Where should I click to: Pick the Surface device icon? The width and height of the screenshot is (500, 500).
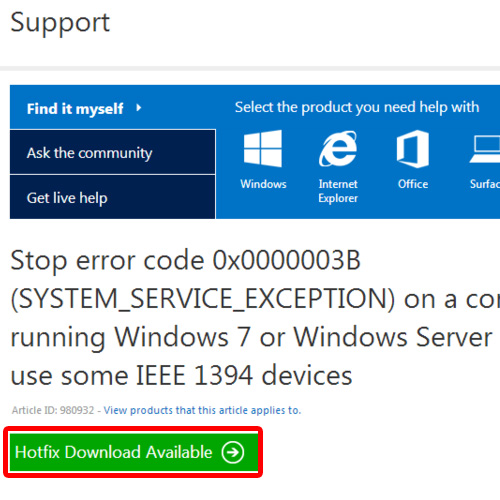(x=485, y=149)
